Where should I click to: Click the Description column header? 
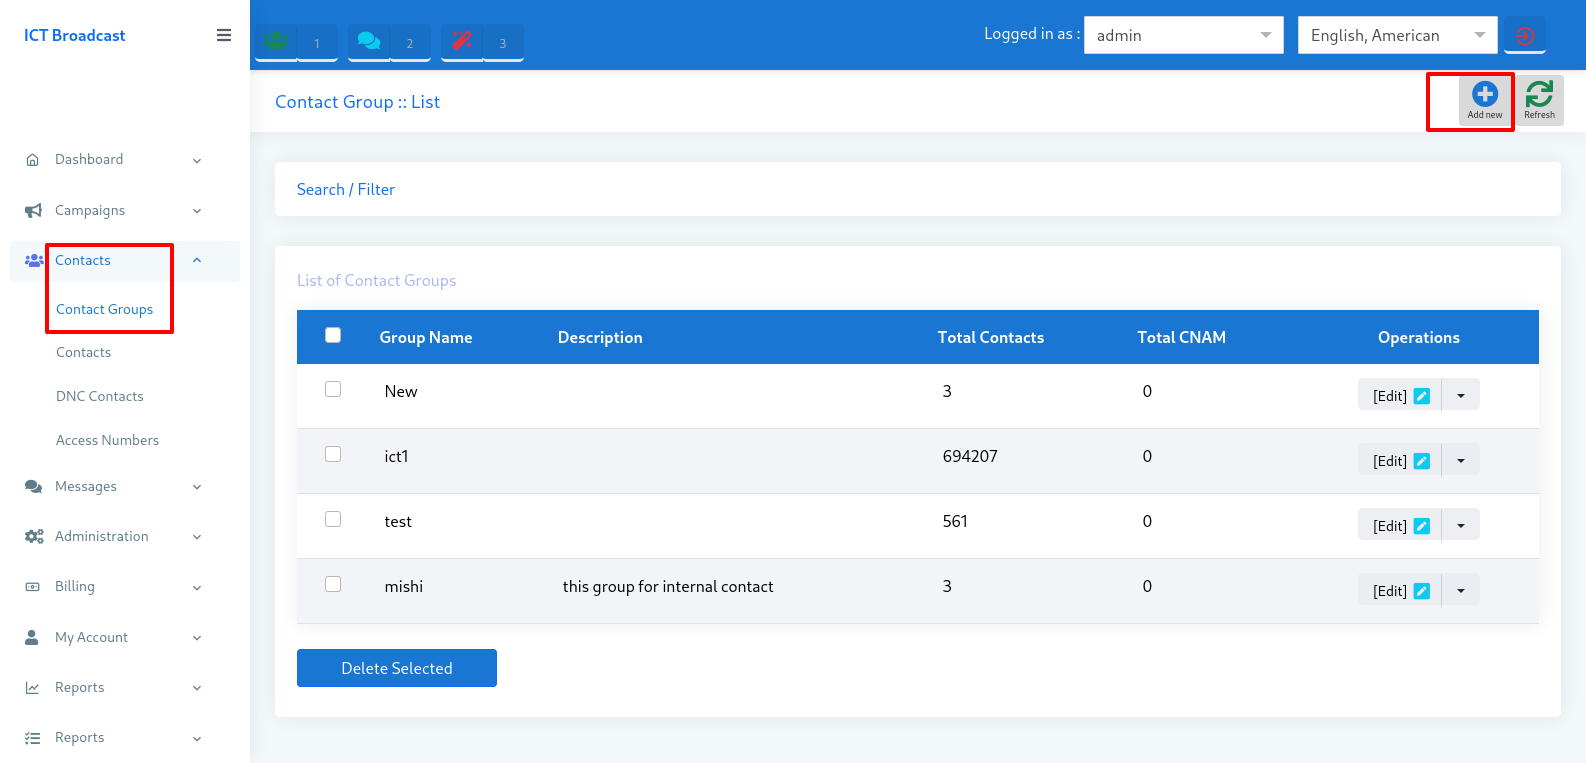pos(600,337)
